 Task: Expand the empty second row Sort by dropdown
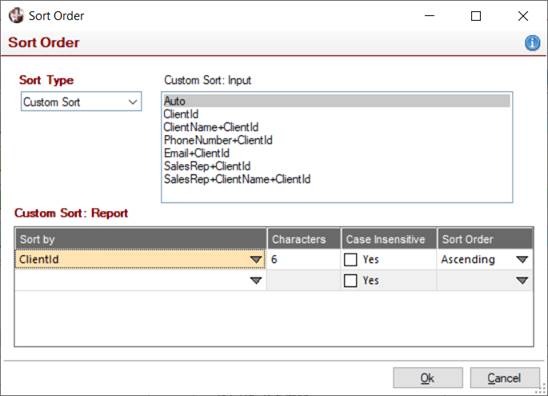click(256, 280)
